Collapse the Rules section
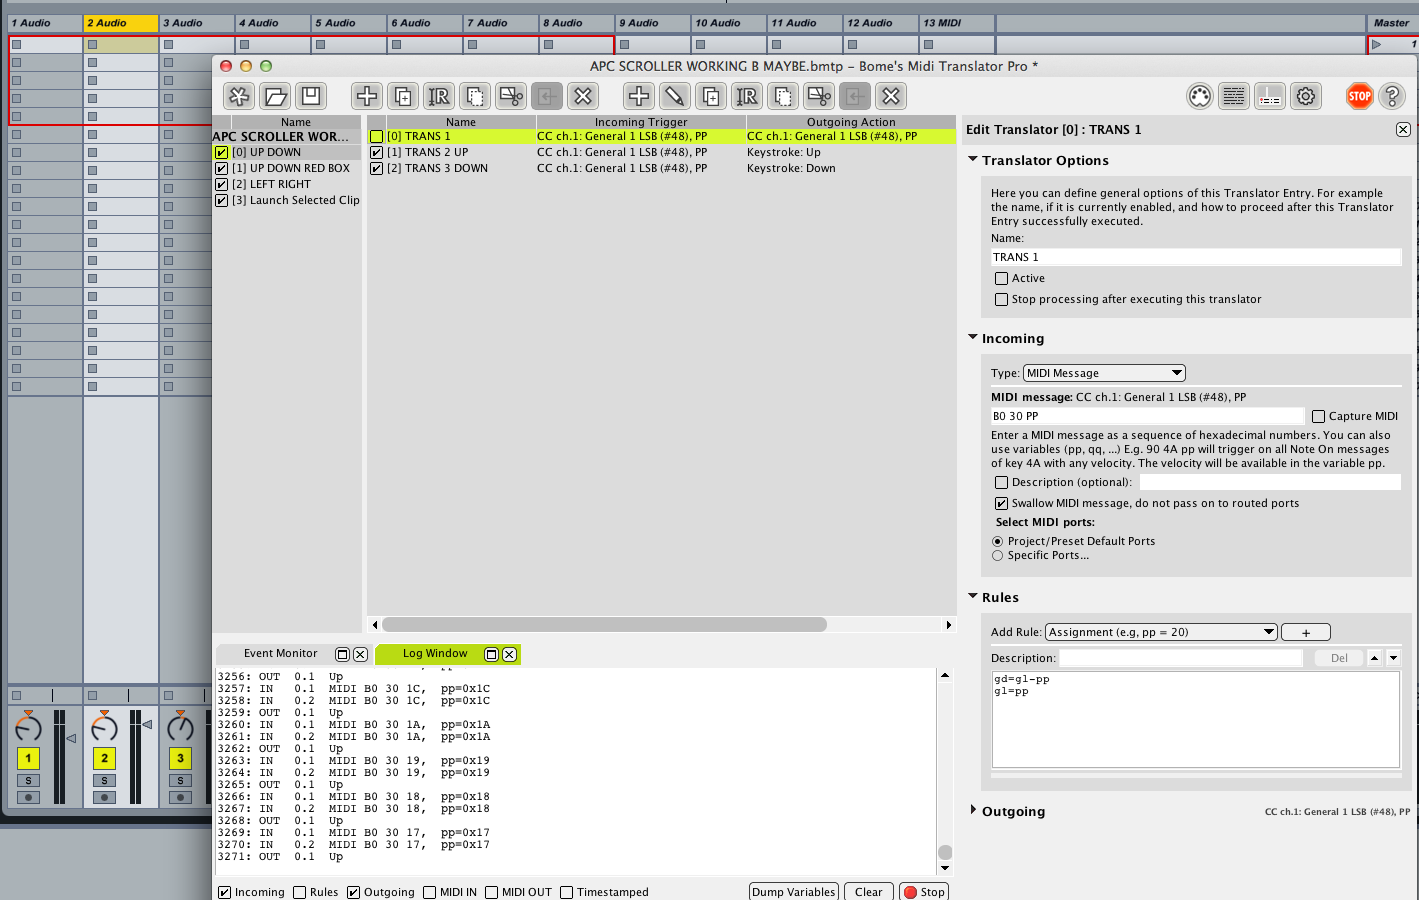This screenshot has width=1419, height=900. pyautogui.click(x=973, y=596)
